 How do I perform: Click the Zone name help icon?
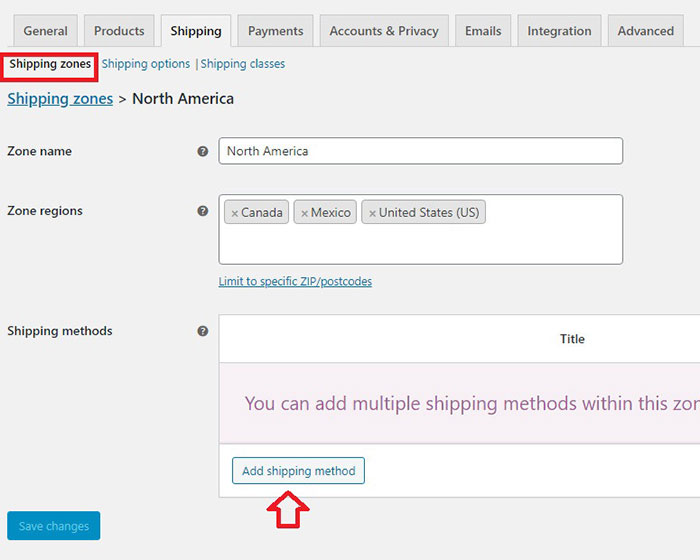pyautogui.click(x=203, y=151)
